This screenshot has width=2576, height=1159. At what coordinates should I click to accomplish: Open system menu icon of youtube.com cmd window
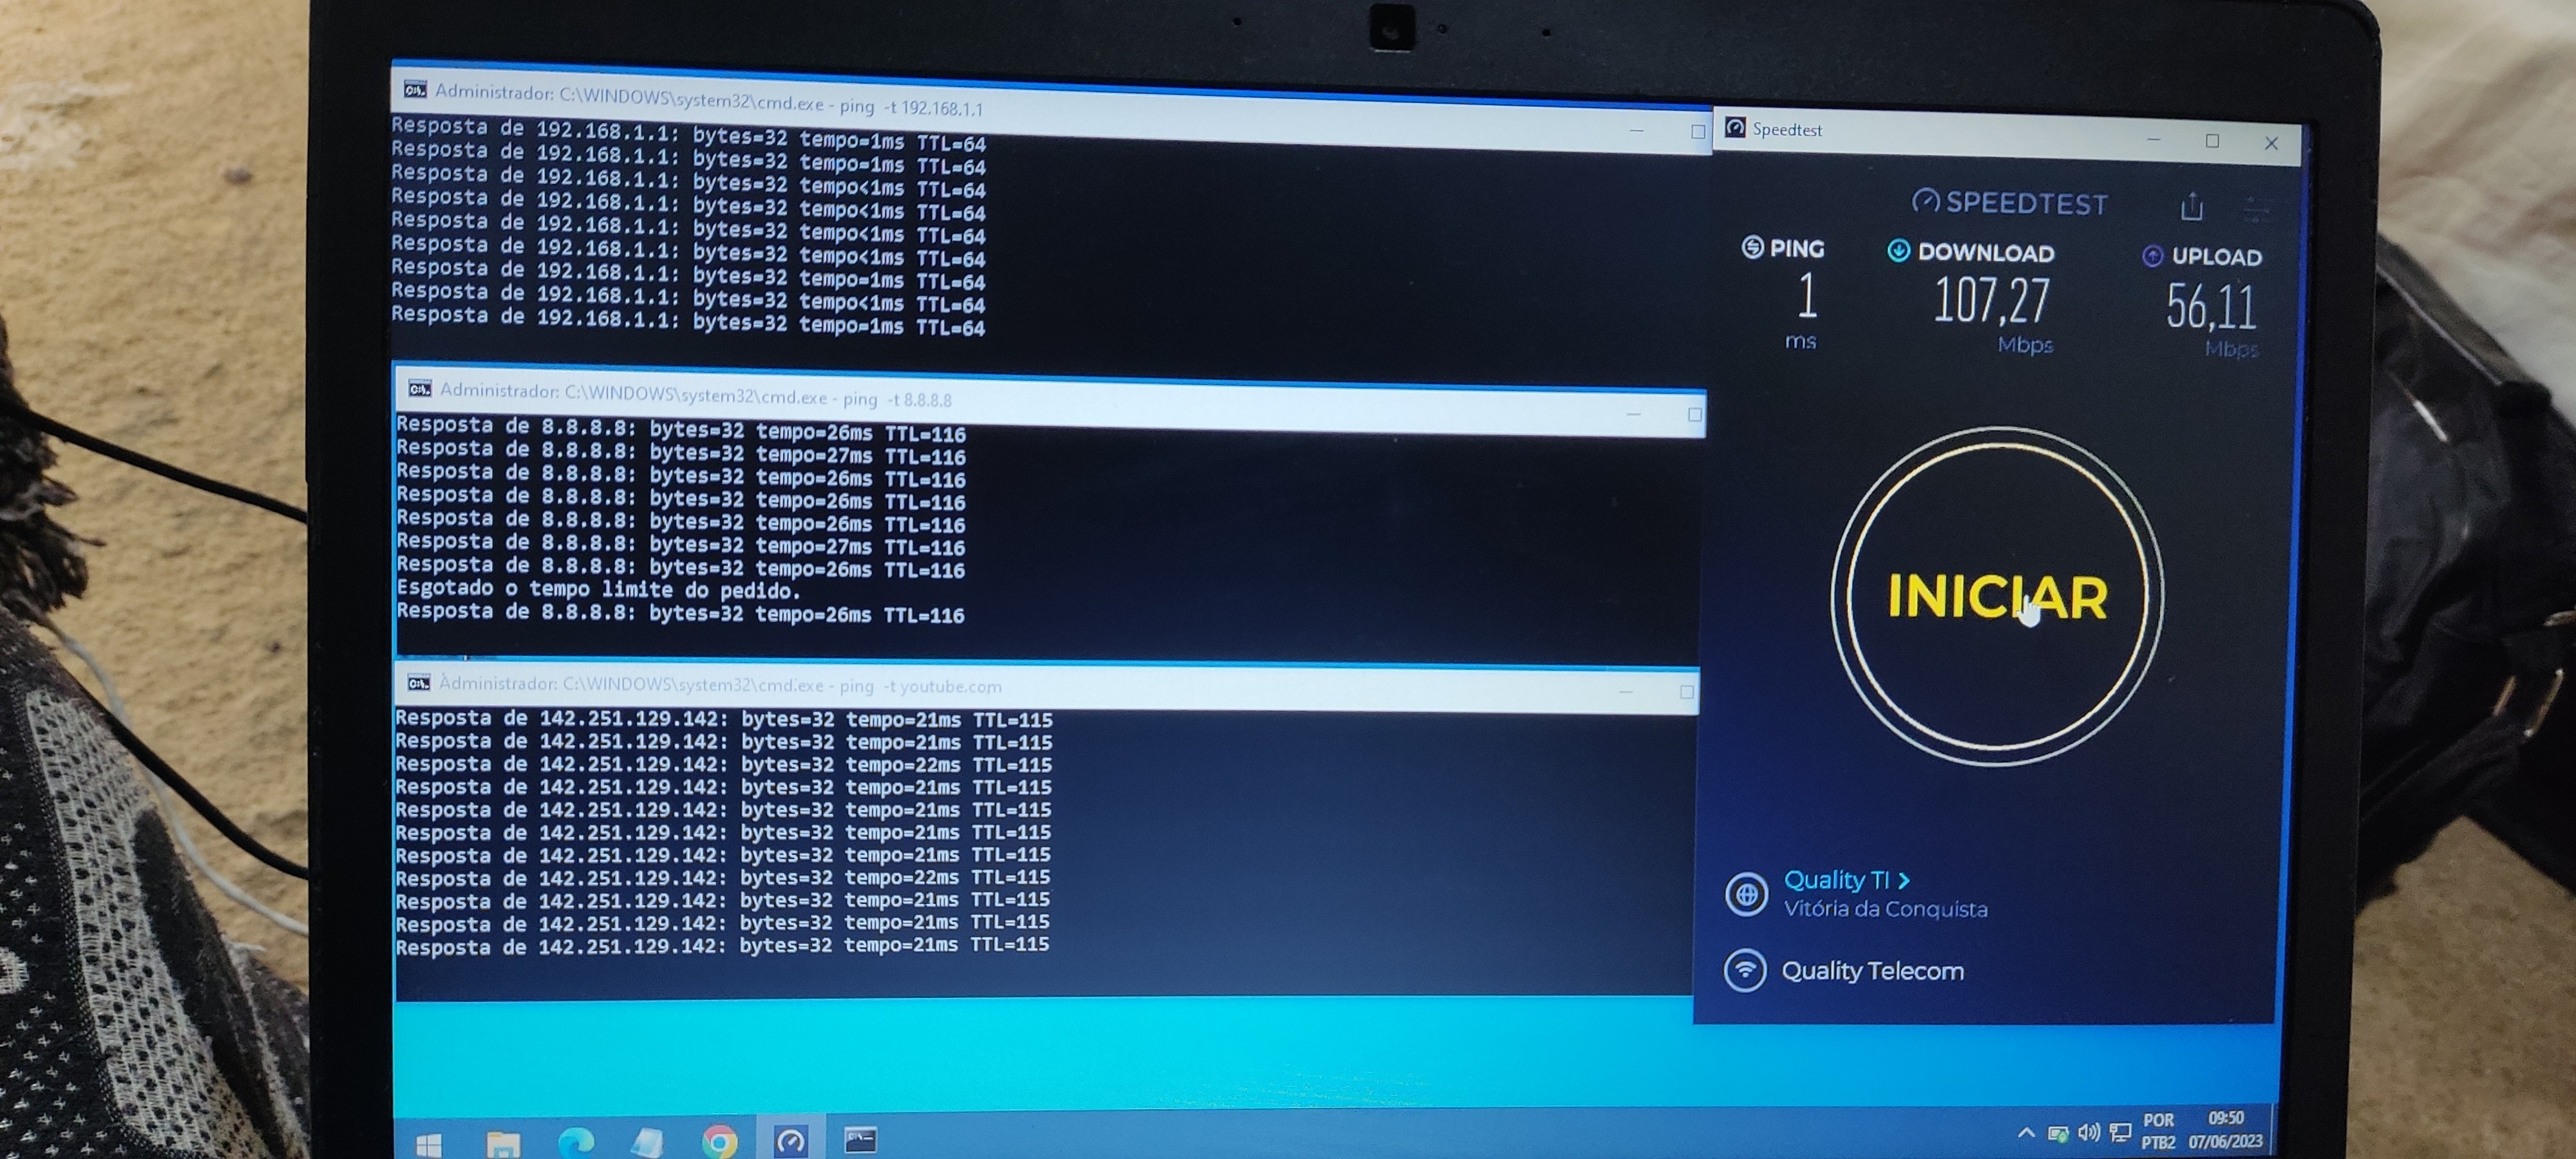[x=418, y=683]
